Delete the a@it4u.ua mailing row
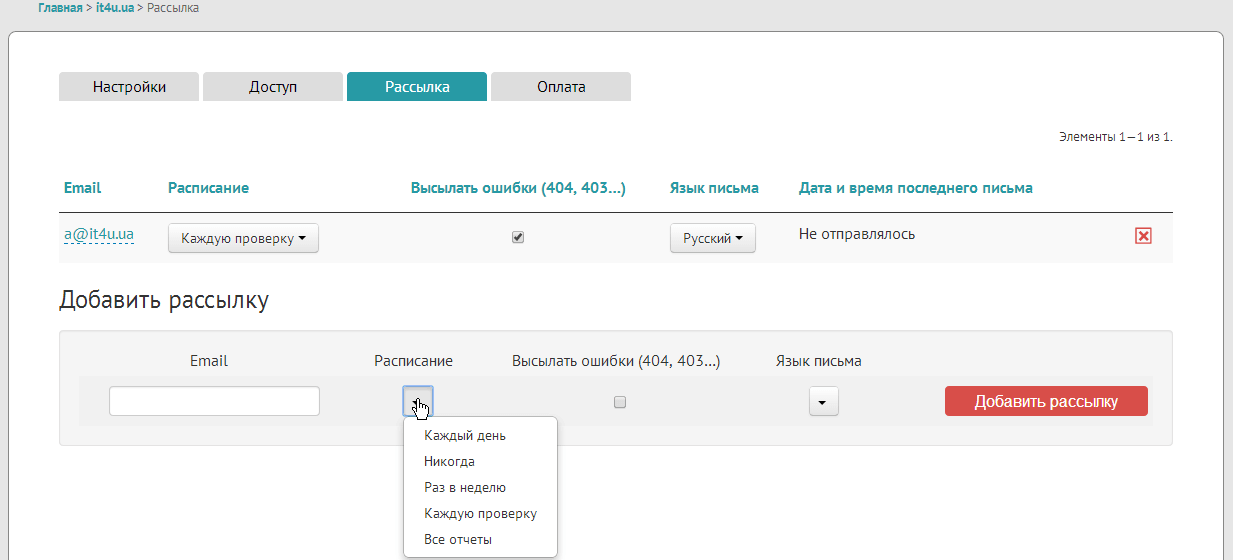The height and width of the screenshot is (560, 1233). [1143, 236]
